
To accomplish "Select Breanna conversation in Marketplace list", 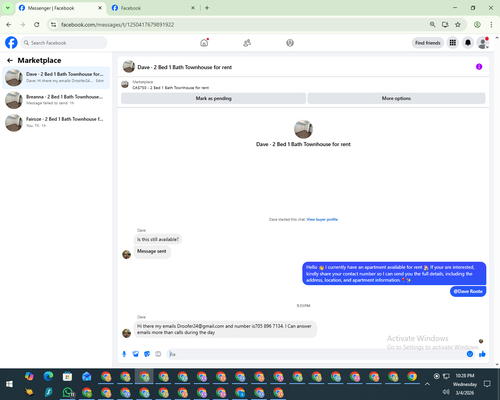I will tap(56, 100).
